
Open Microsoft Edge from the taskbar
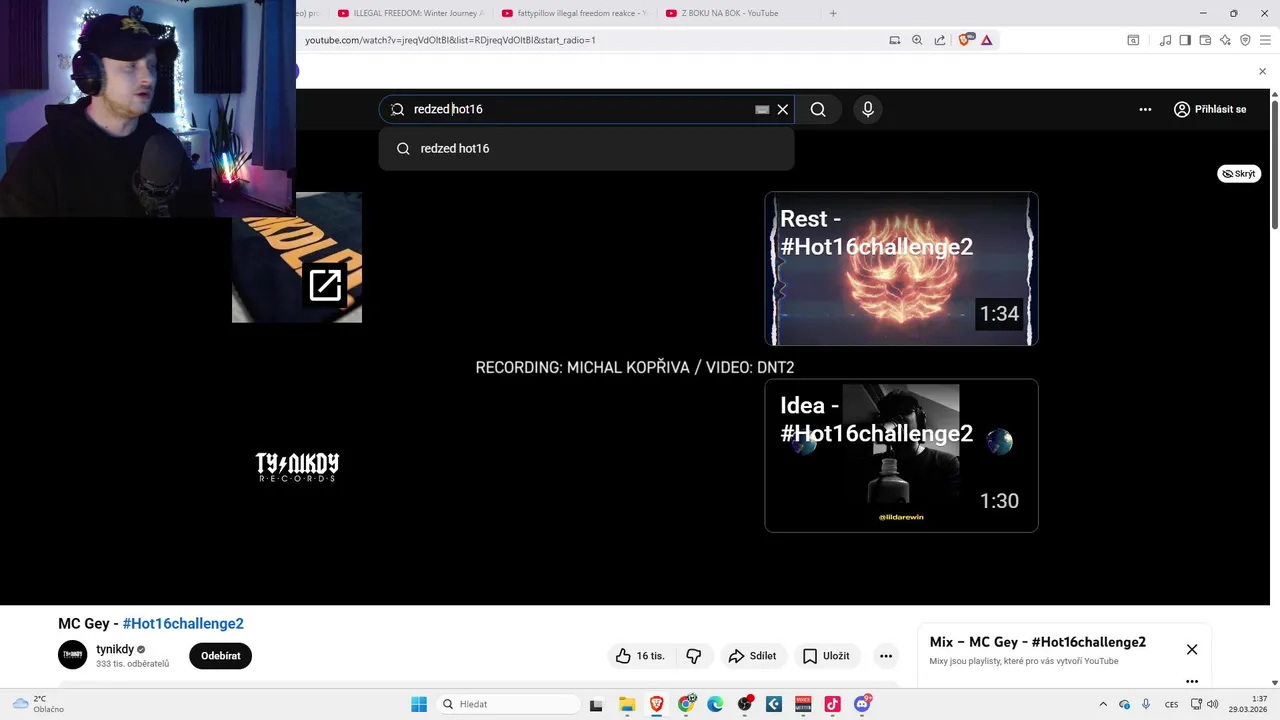715,704
